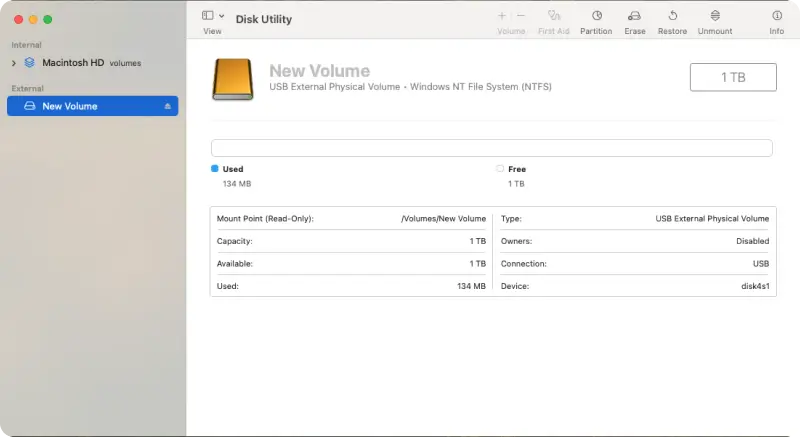Click the Type value USB External Physical Volume
Screen dimensions: 800x437
tap(712, 219)
